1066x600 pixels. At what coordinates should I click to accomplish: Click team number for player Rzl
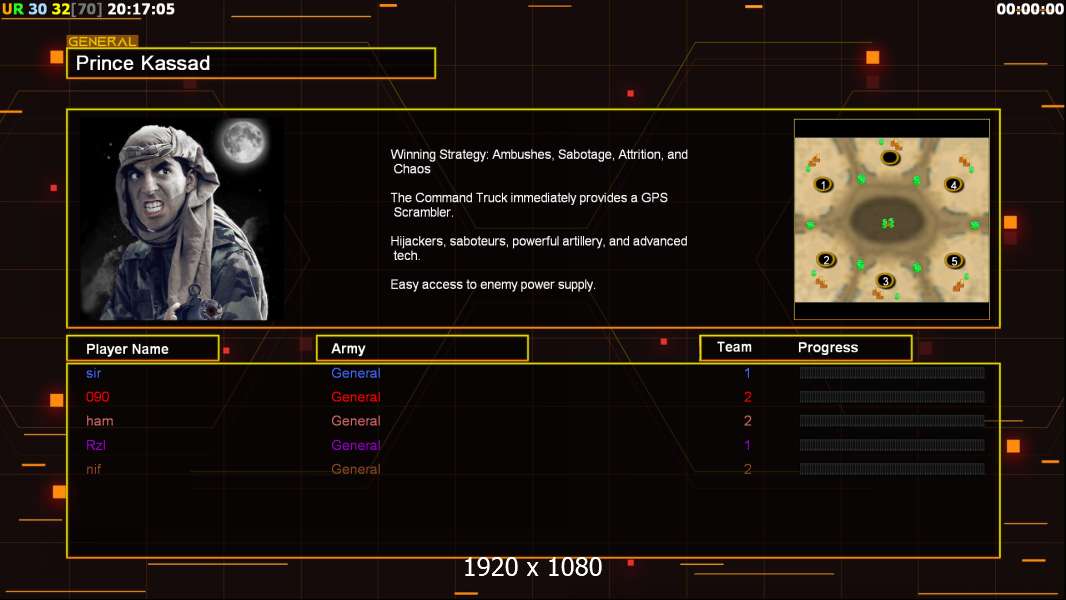click(x=747, y=445)
